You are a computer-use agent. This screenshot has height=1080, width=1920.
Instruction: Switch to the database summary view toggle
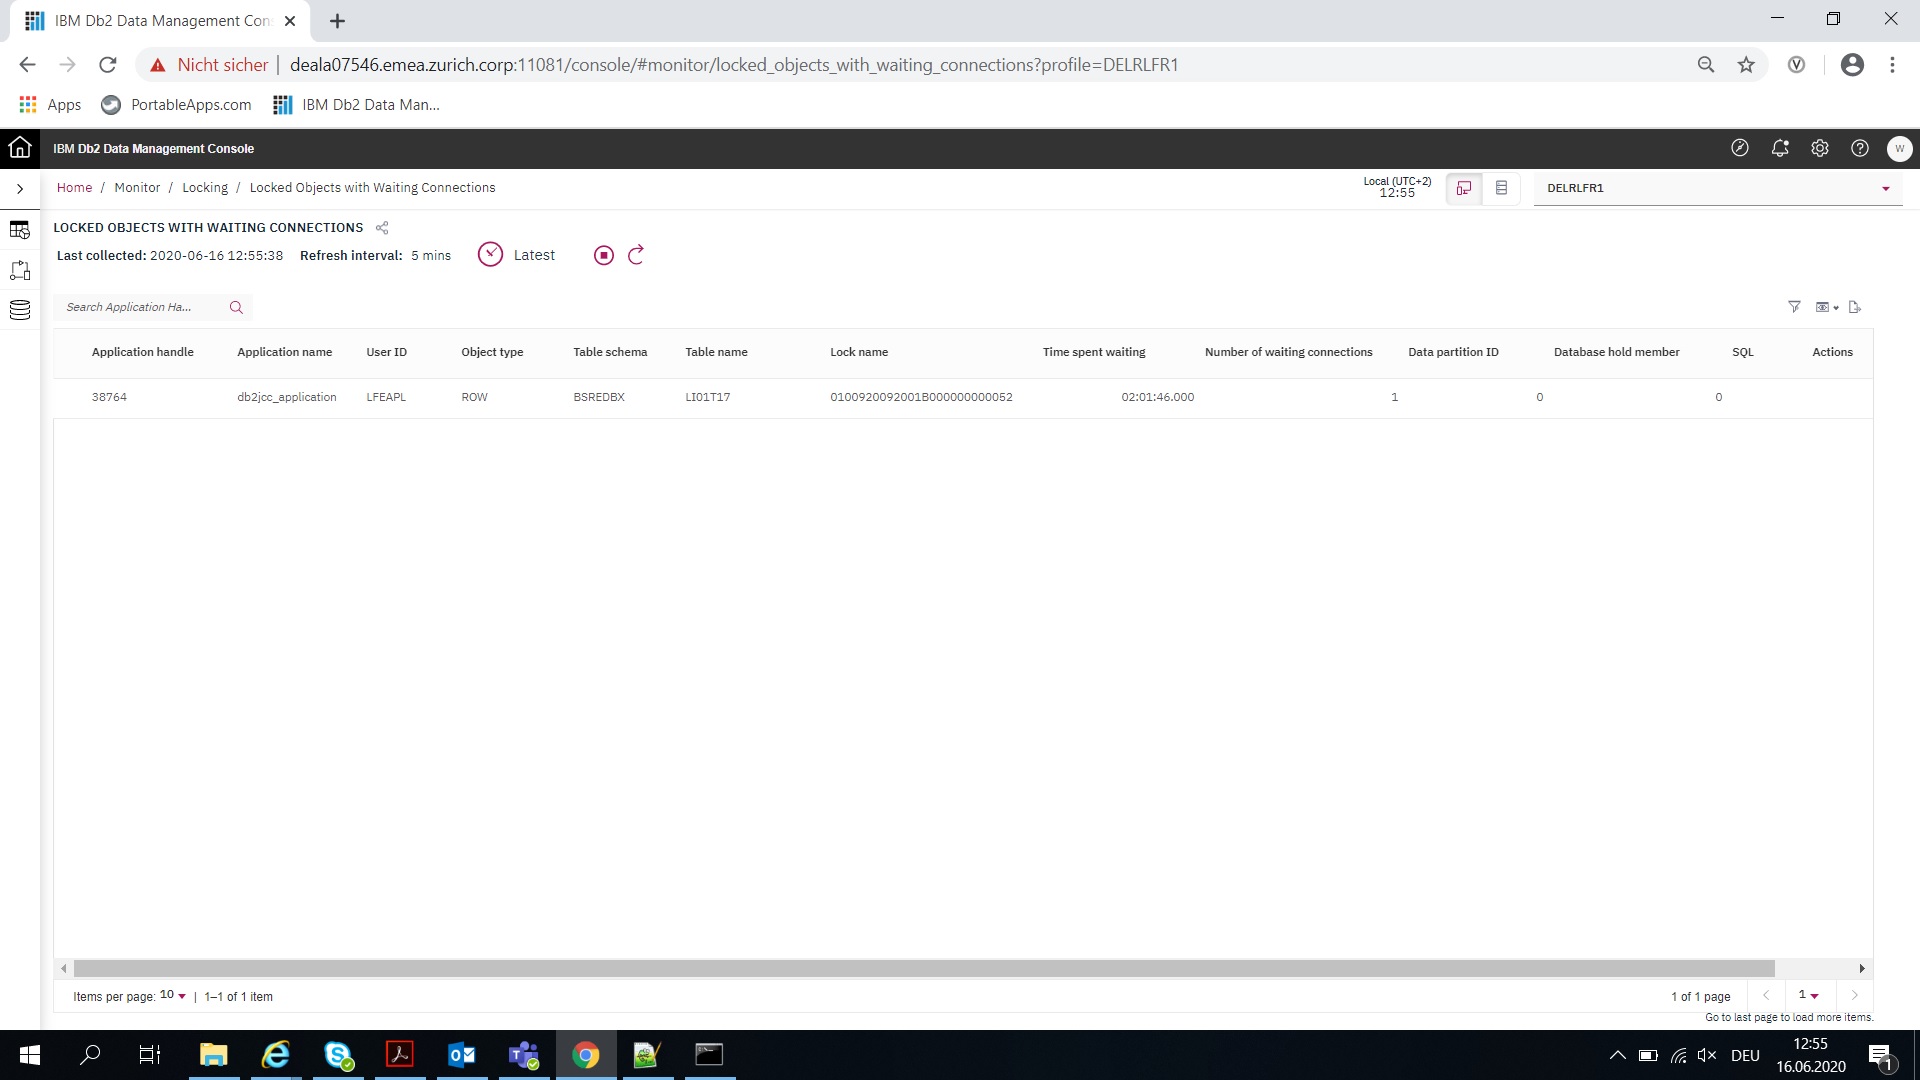tap(1501, 188)
